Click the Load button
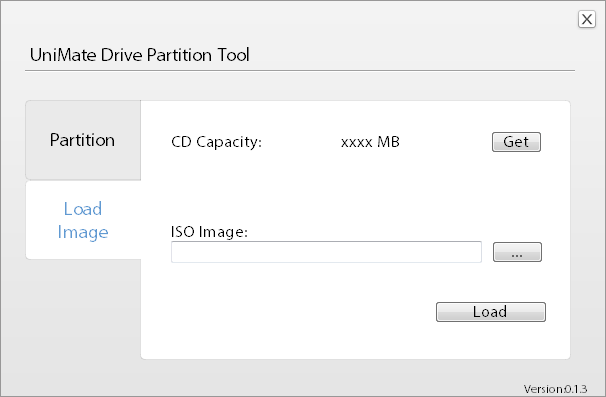606x397 pixels. click(491, 312)
